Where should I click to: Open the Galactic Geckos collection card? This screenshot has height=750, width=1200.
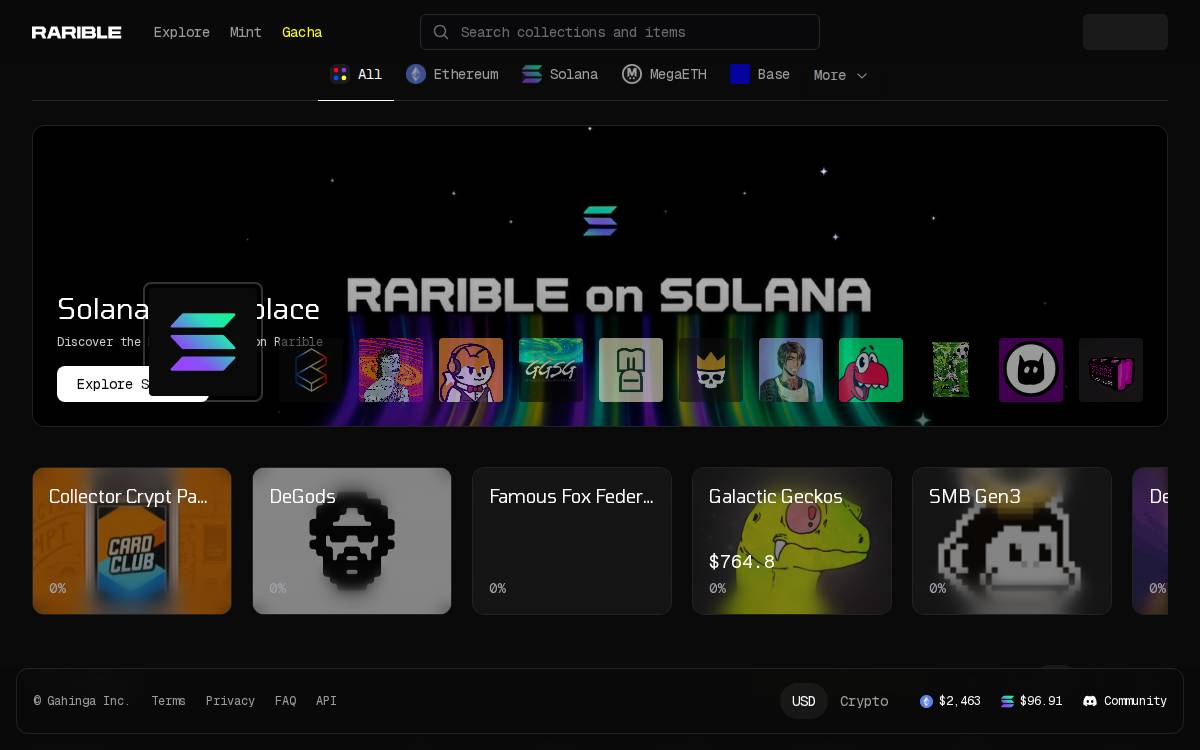point(792,541)
